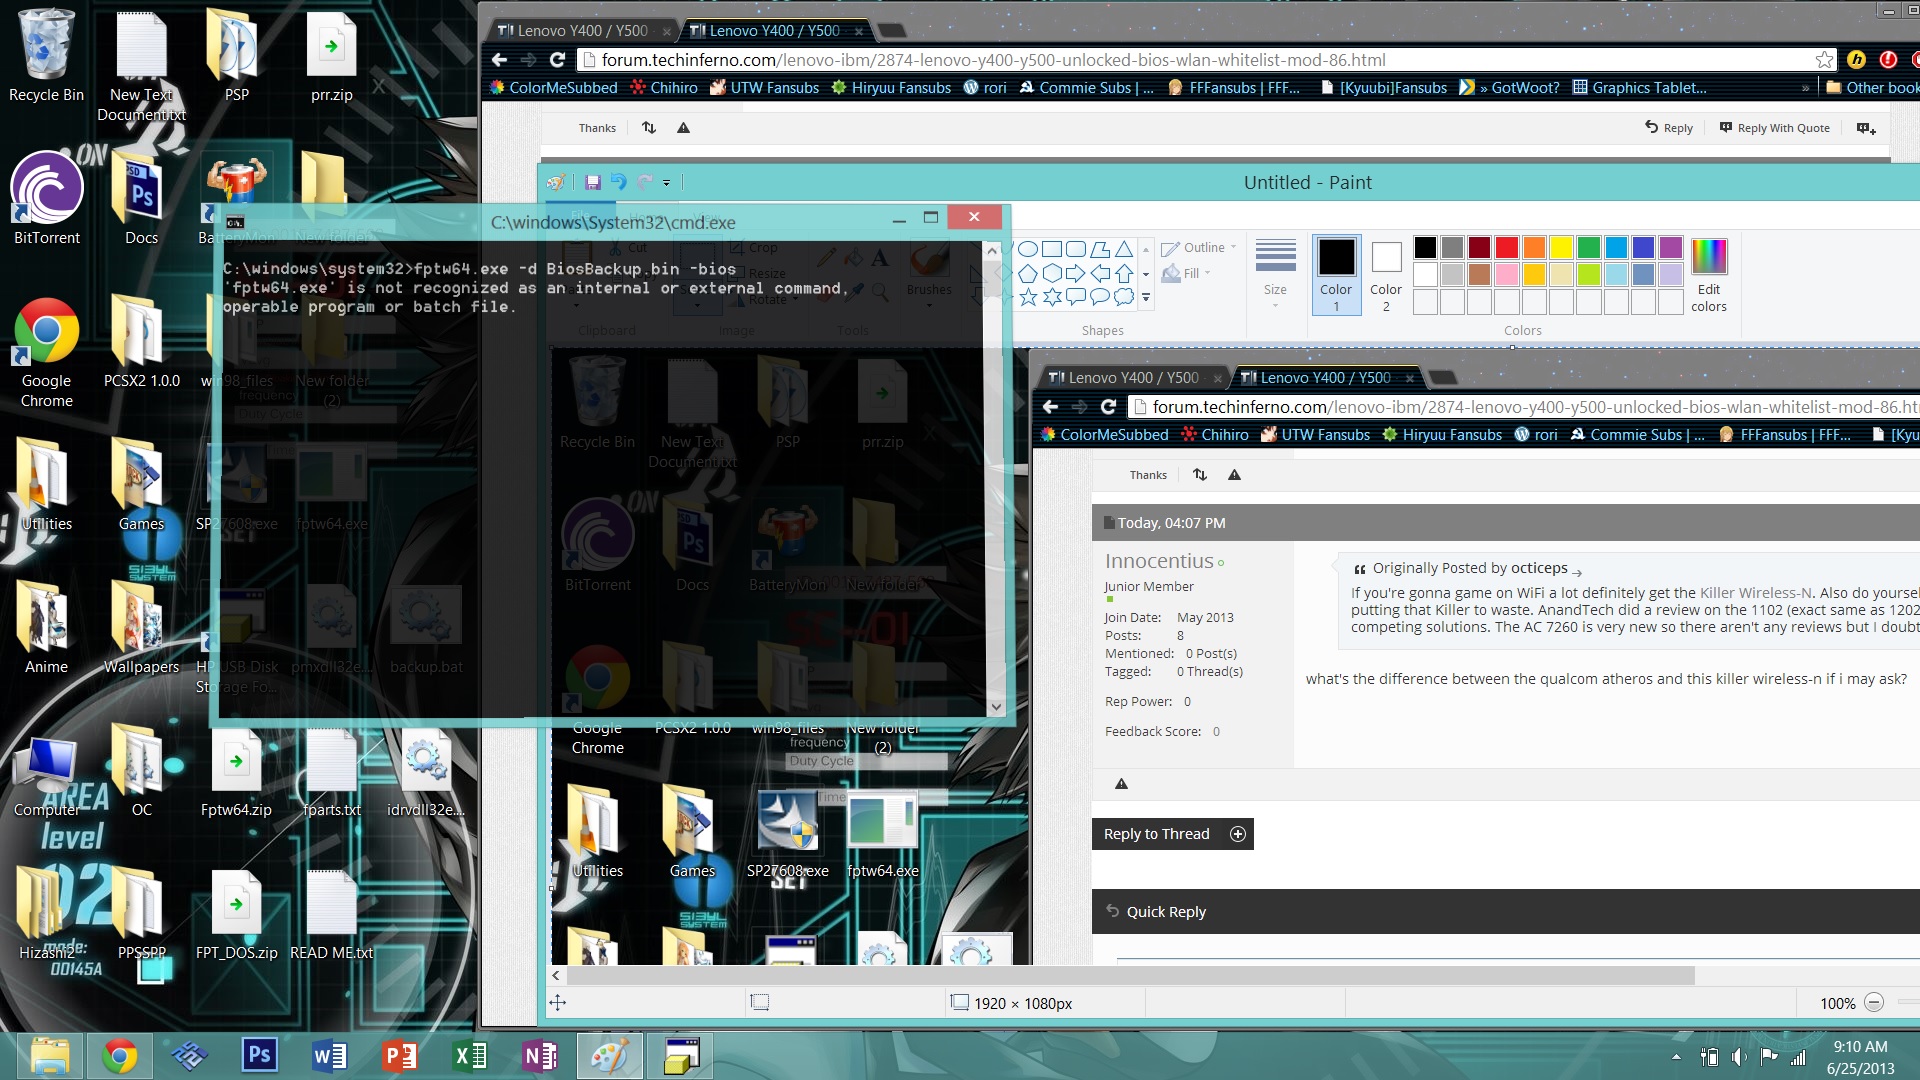The height and width of the screenshot is (1080, 1920).
Task: Select the READ ME.txt file on the desktop
Action: pos(331,915)
